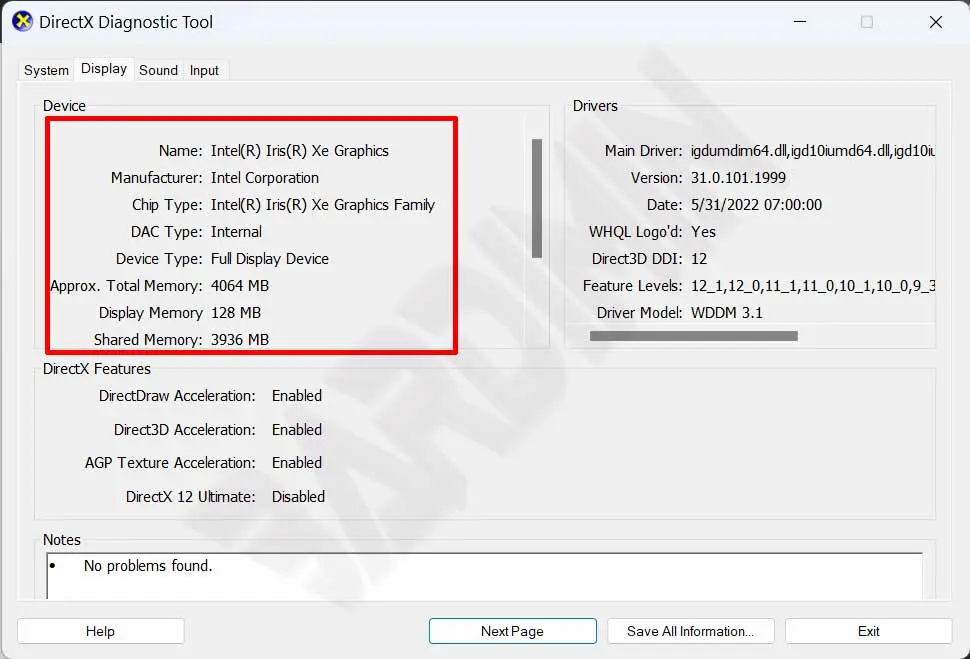Click the Device panel vertical scrollbar thumb
The height and width of the screenshot is (659, 970).
(537, 198)
